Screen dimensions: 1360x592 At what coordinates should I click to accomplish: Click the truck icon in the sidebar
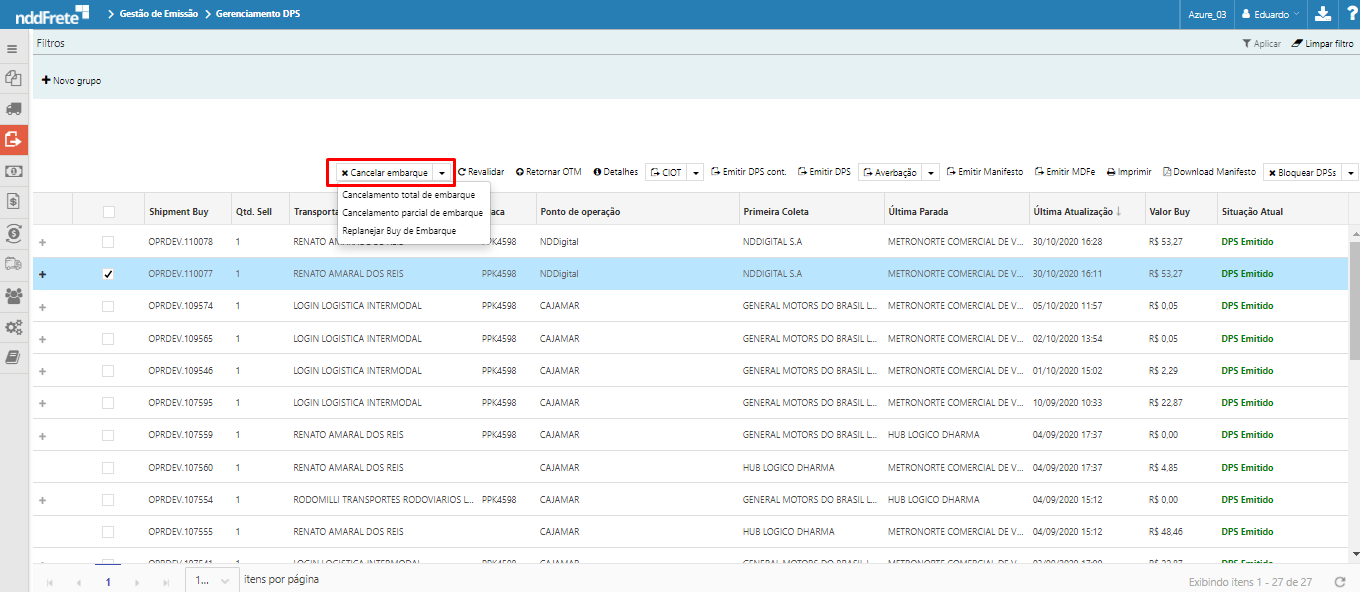[x=14, y=108]
